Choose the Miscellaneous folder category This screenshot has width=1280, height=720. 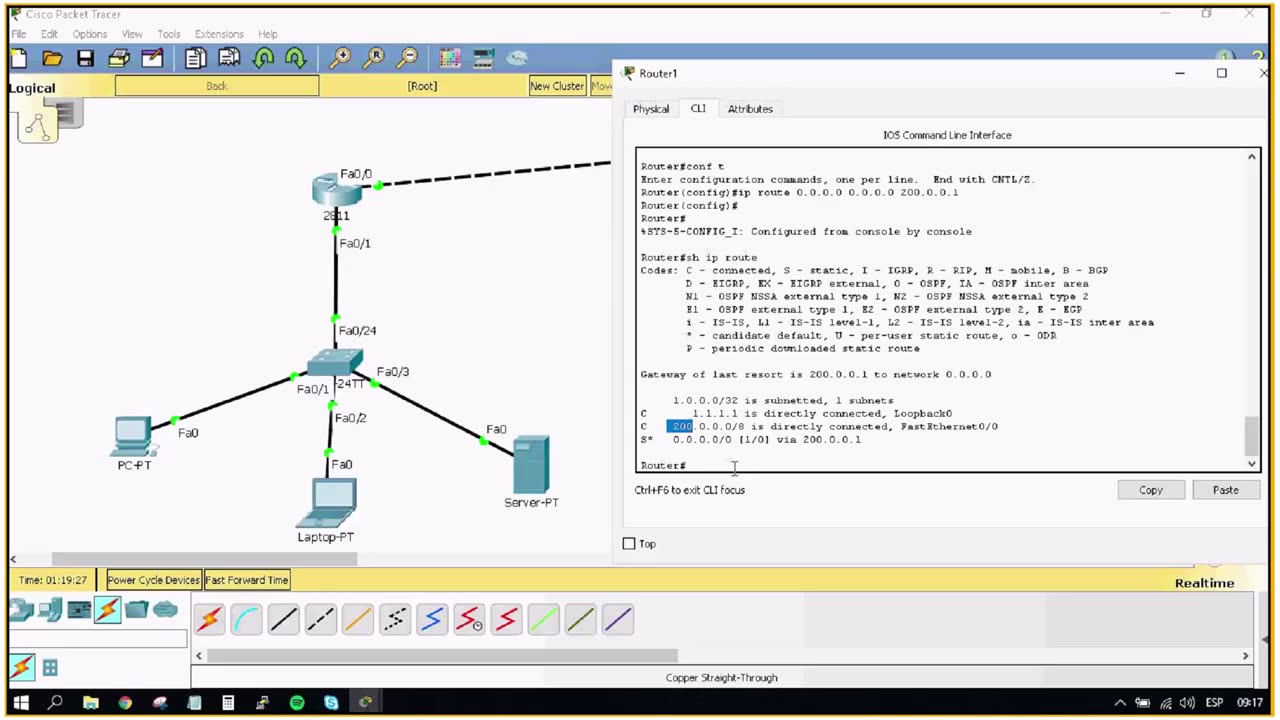tap(137, 609)
